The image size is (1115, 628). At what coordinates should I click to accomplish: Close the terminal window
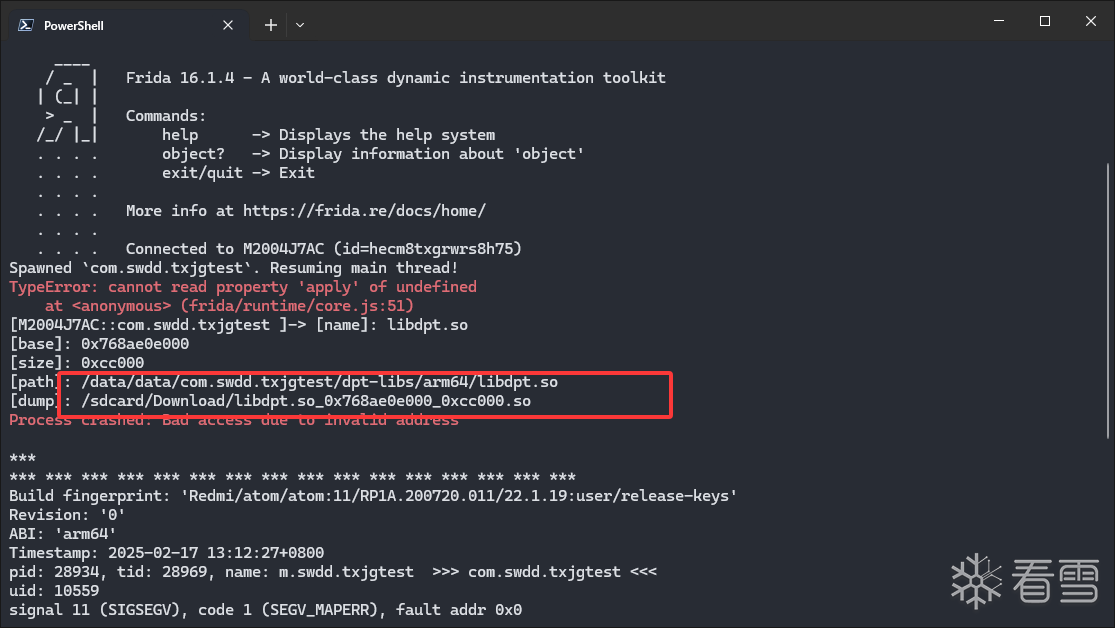click(x=1090, y=21)
